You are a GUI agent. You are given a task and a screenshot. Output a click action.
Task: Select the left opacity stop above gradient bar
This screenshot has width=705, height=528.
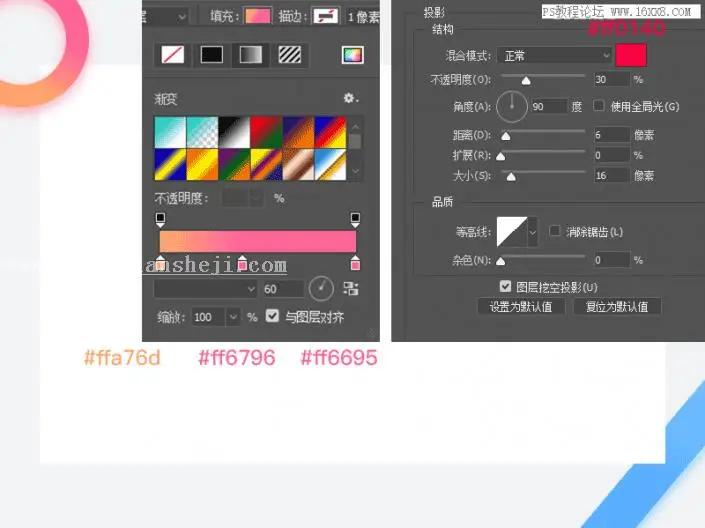[x=160, y=219]
